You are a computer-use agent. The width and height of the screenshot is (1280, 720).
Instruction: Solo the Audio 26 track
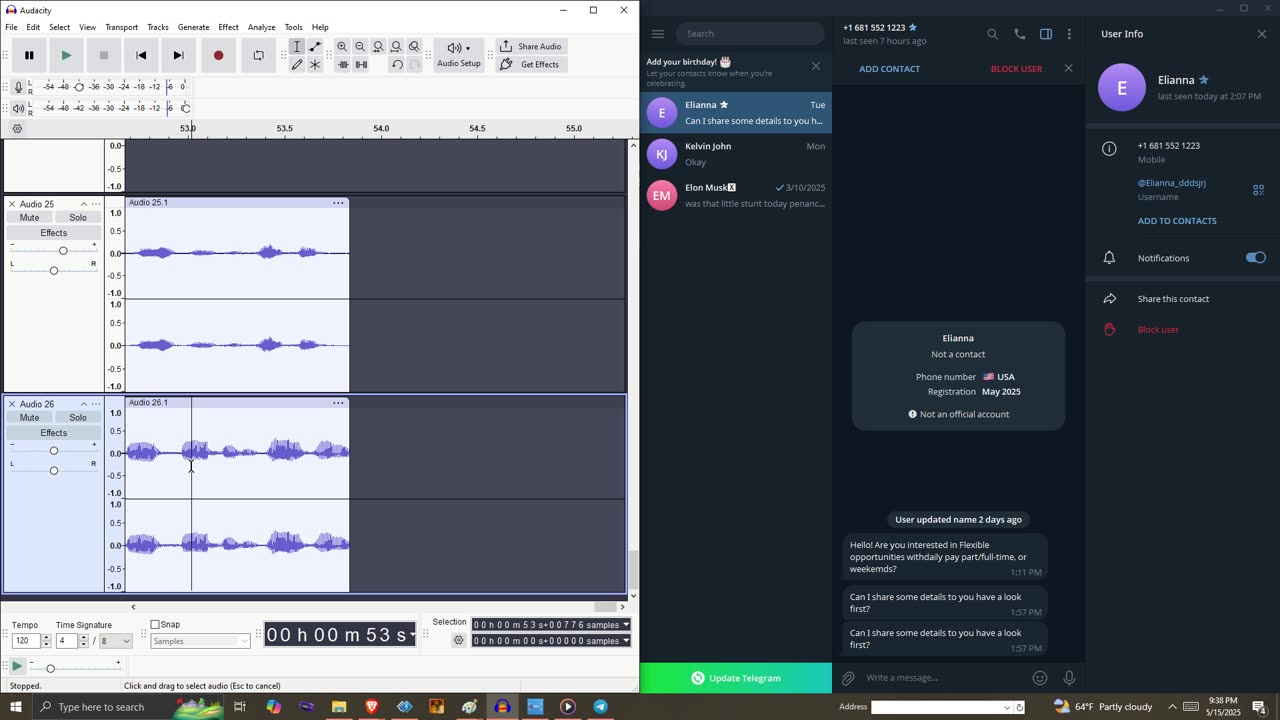coord(78,417)
